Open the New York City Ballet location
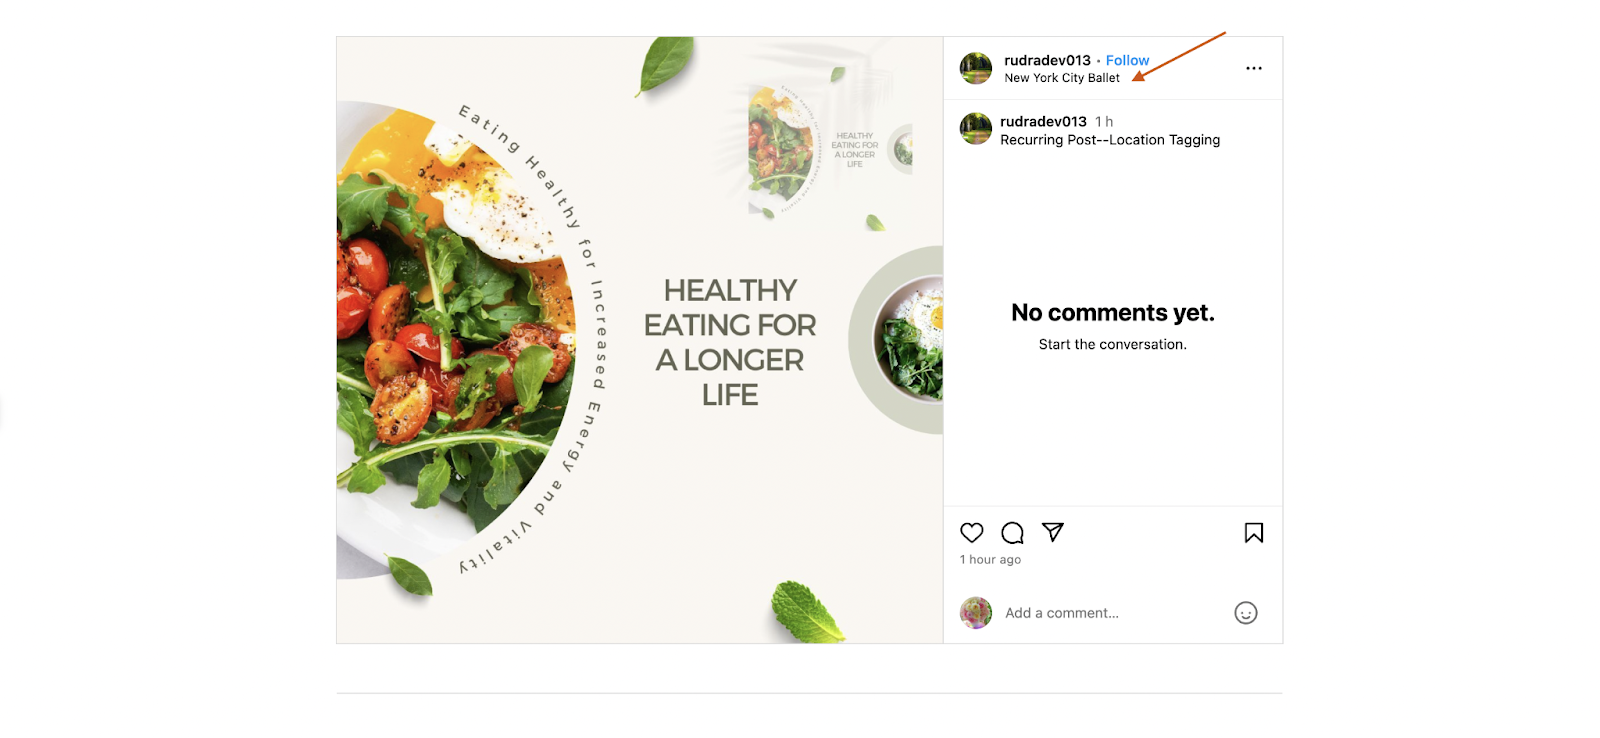The width and height of the screenshot is (1600, 738). point(1062,78)
